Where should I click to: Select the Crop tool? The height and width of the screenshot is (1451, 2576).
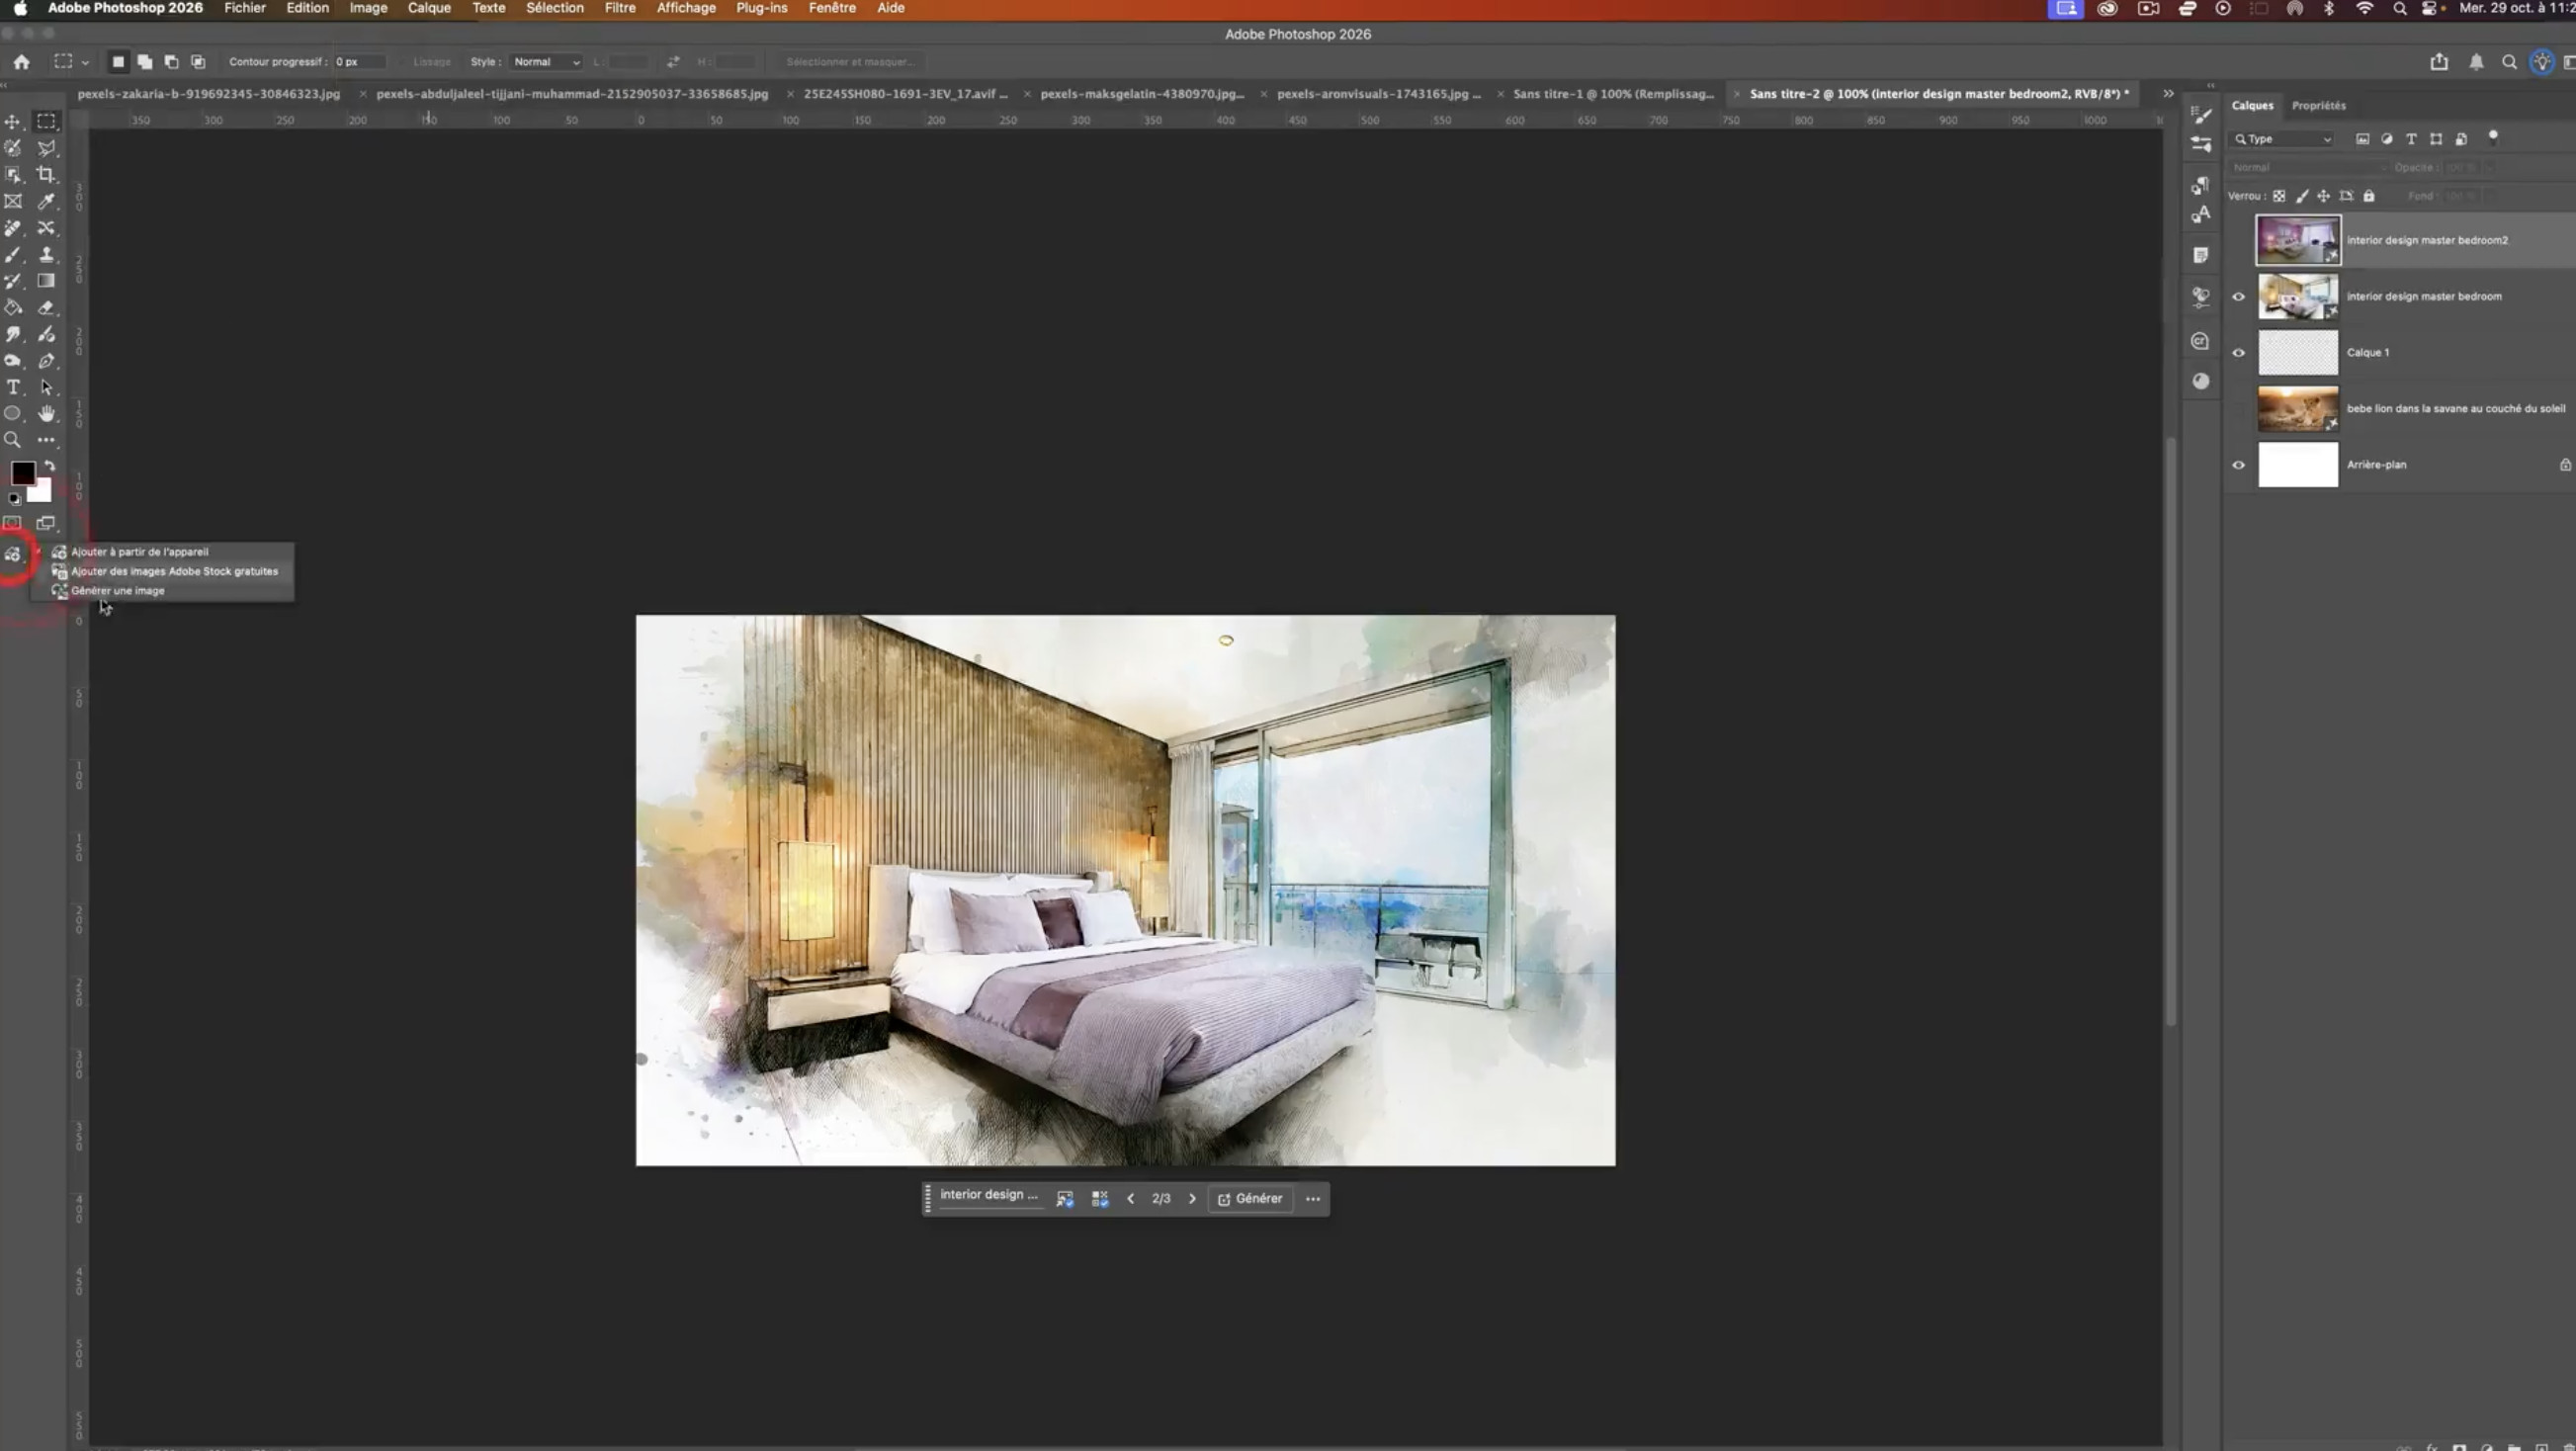[x=46, y=175]
